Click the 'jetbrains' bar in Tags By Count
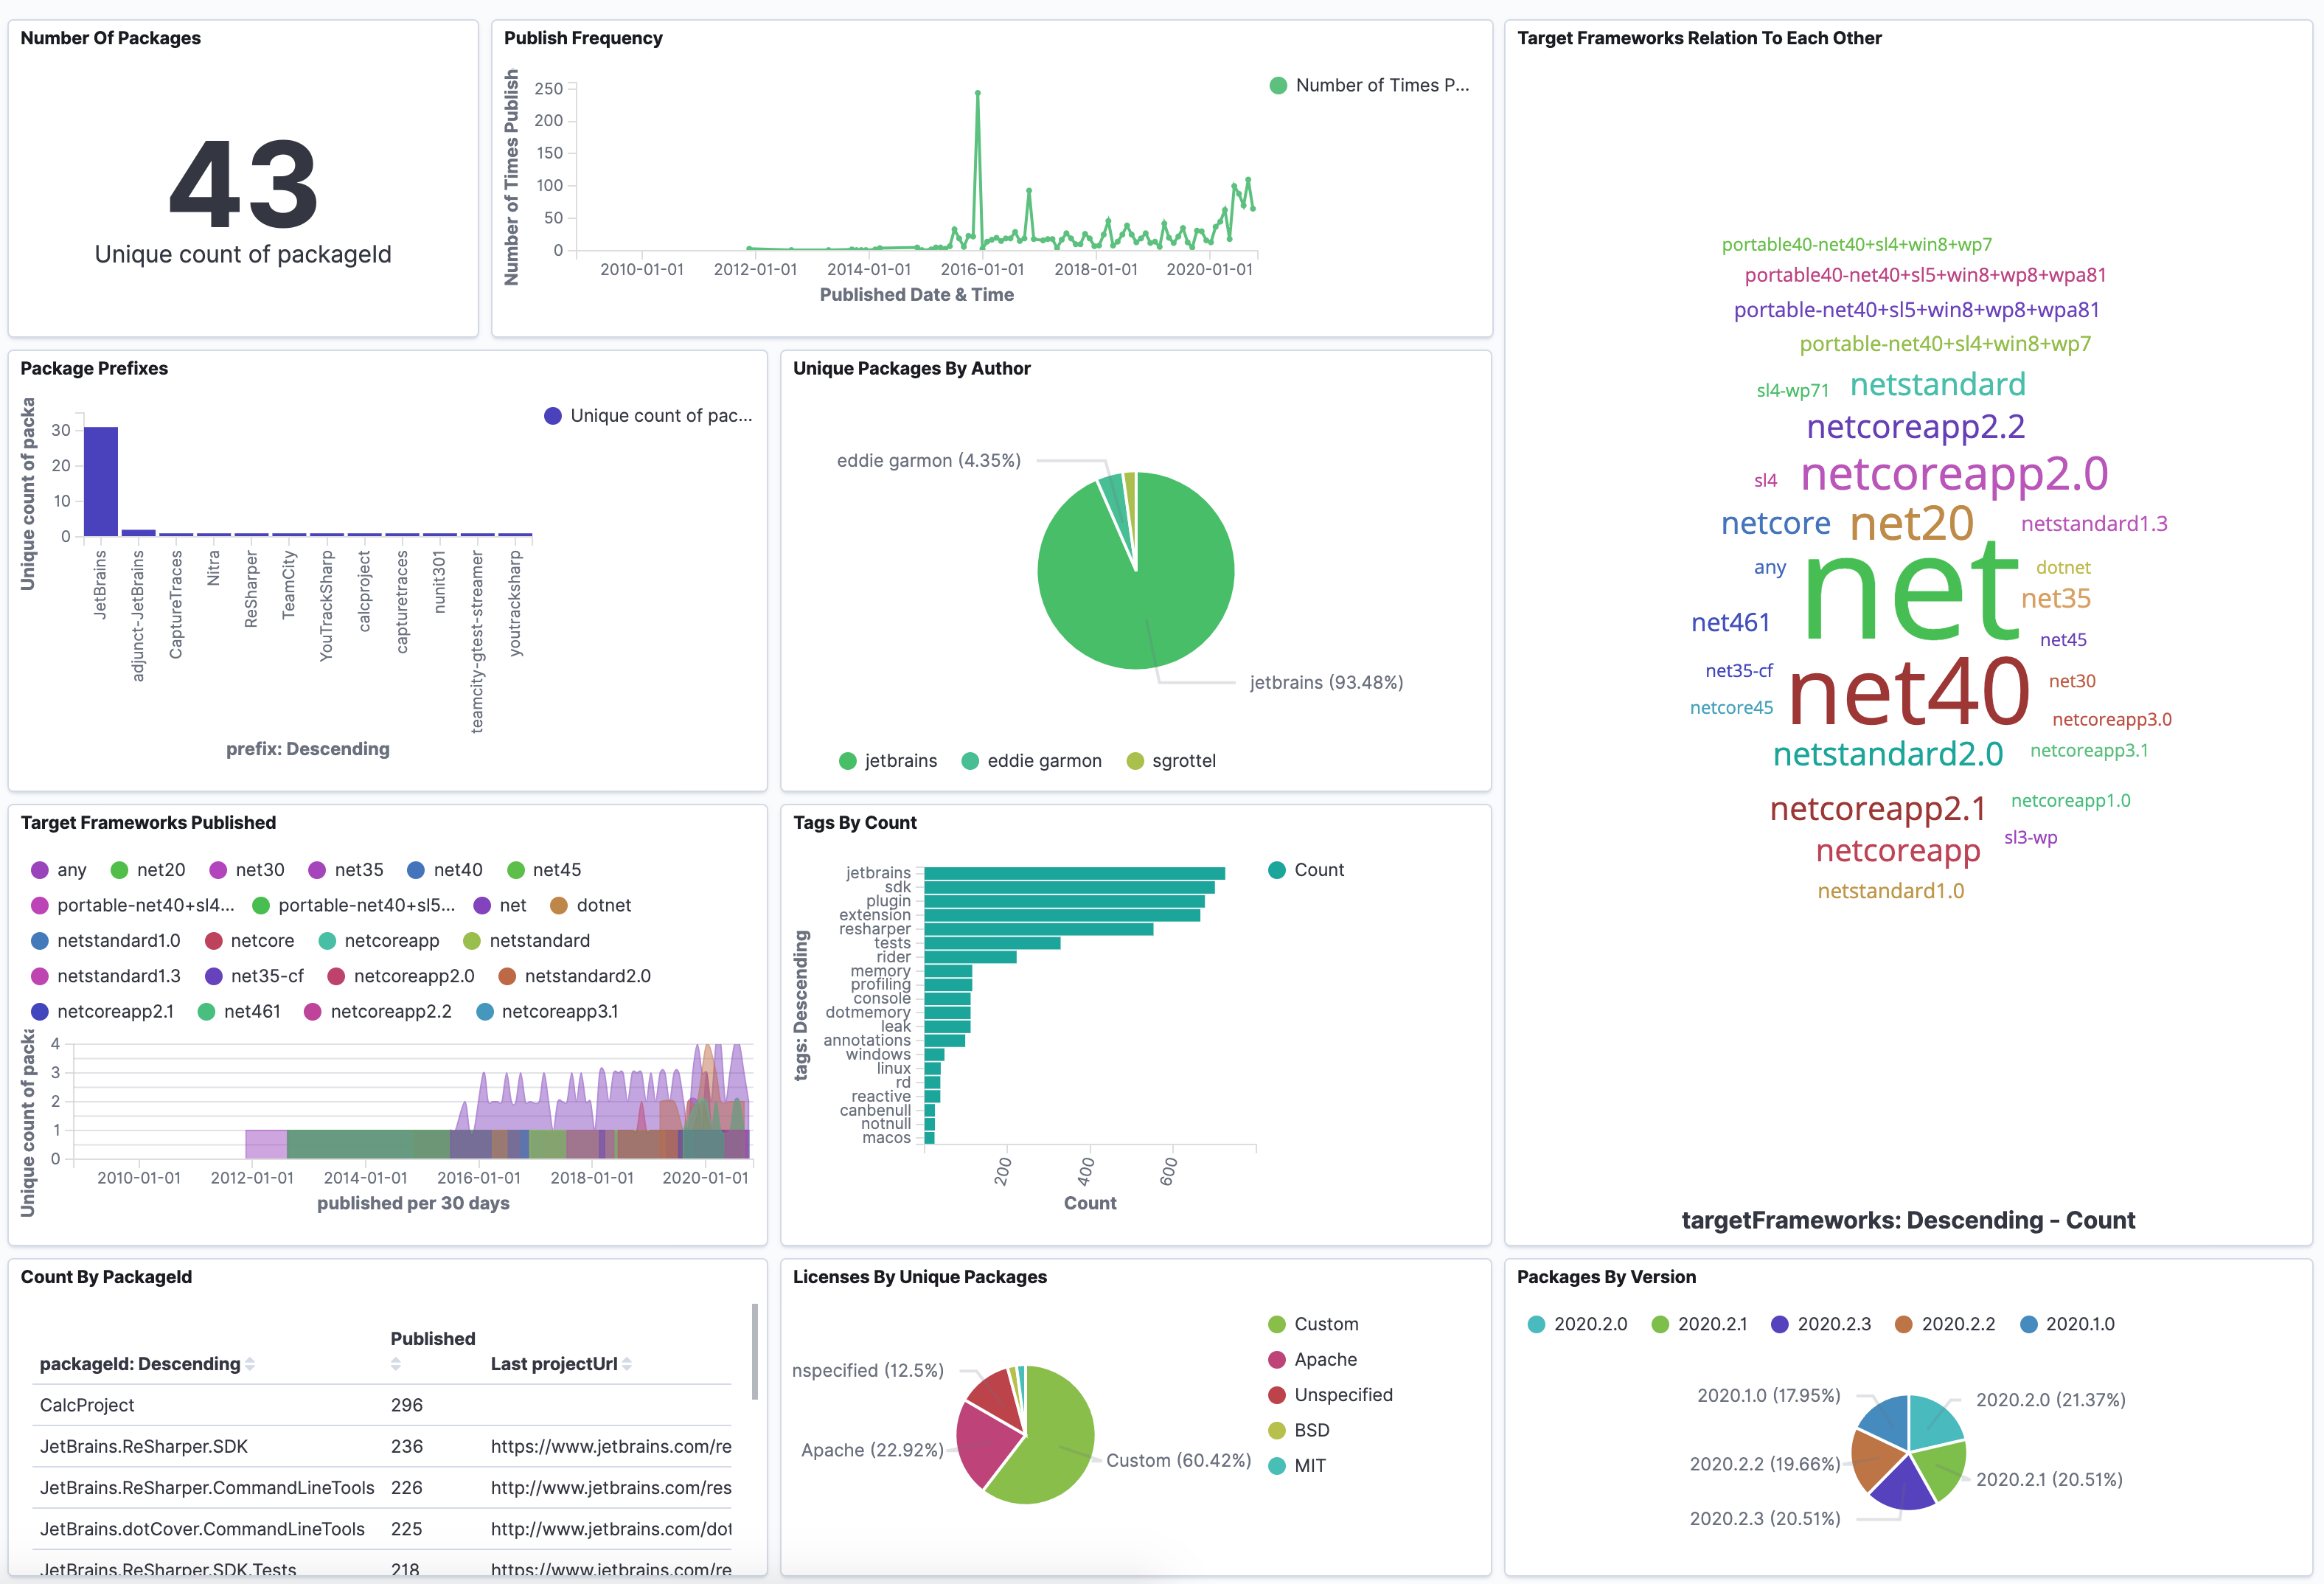This screenshot has width=2324, height=1584. (x=1074, y=874)
